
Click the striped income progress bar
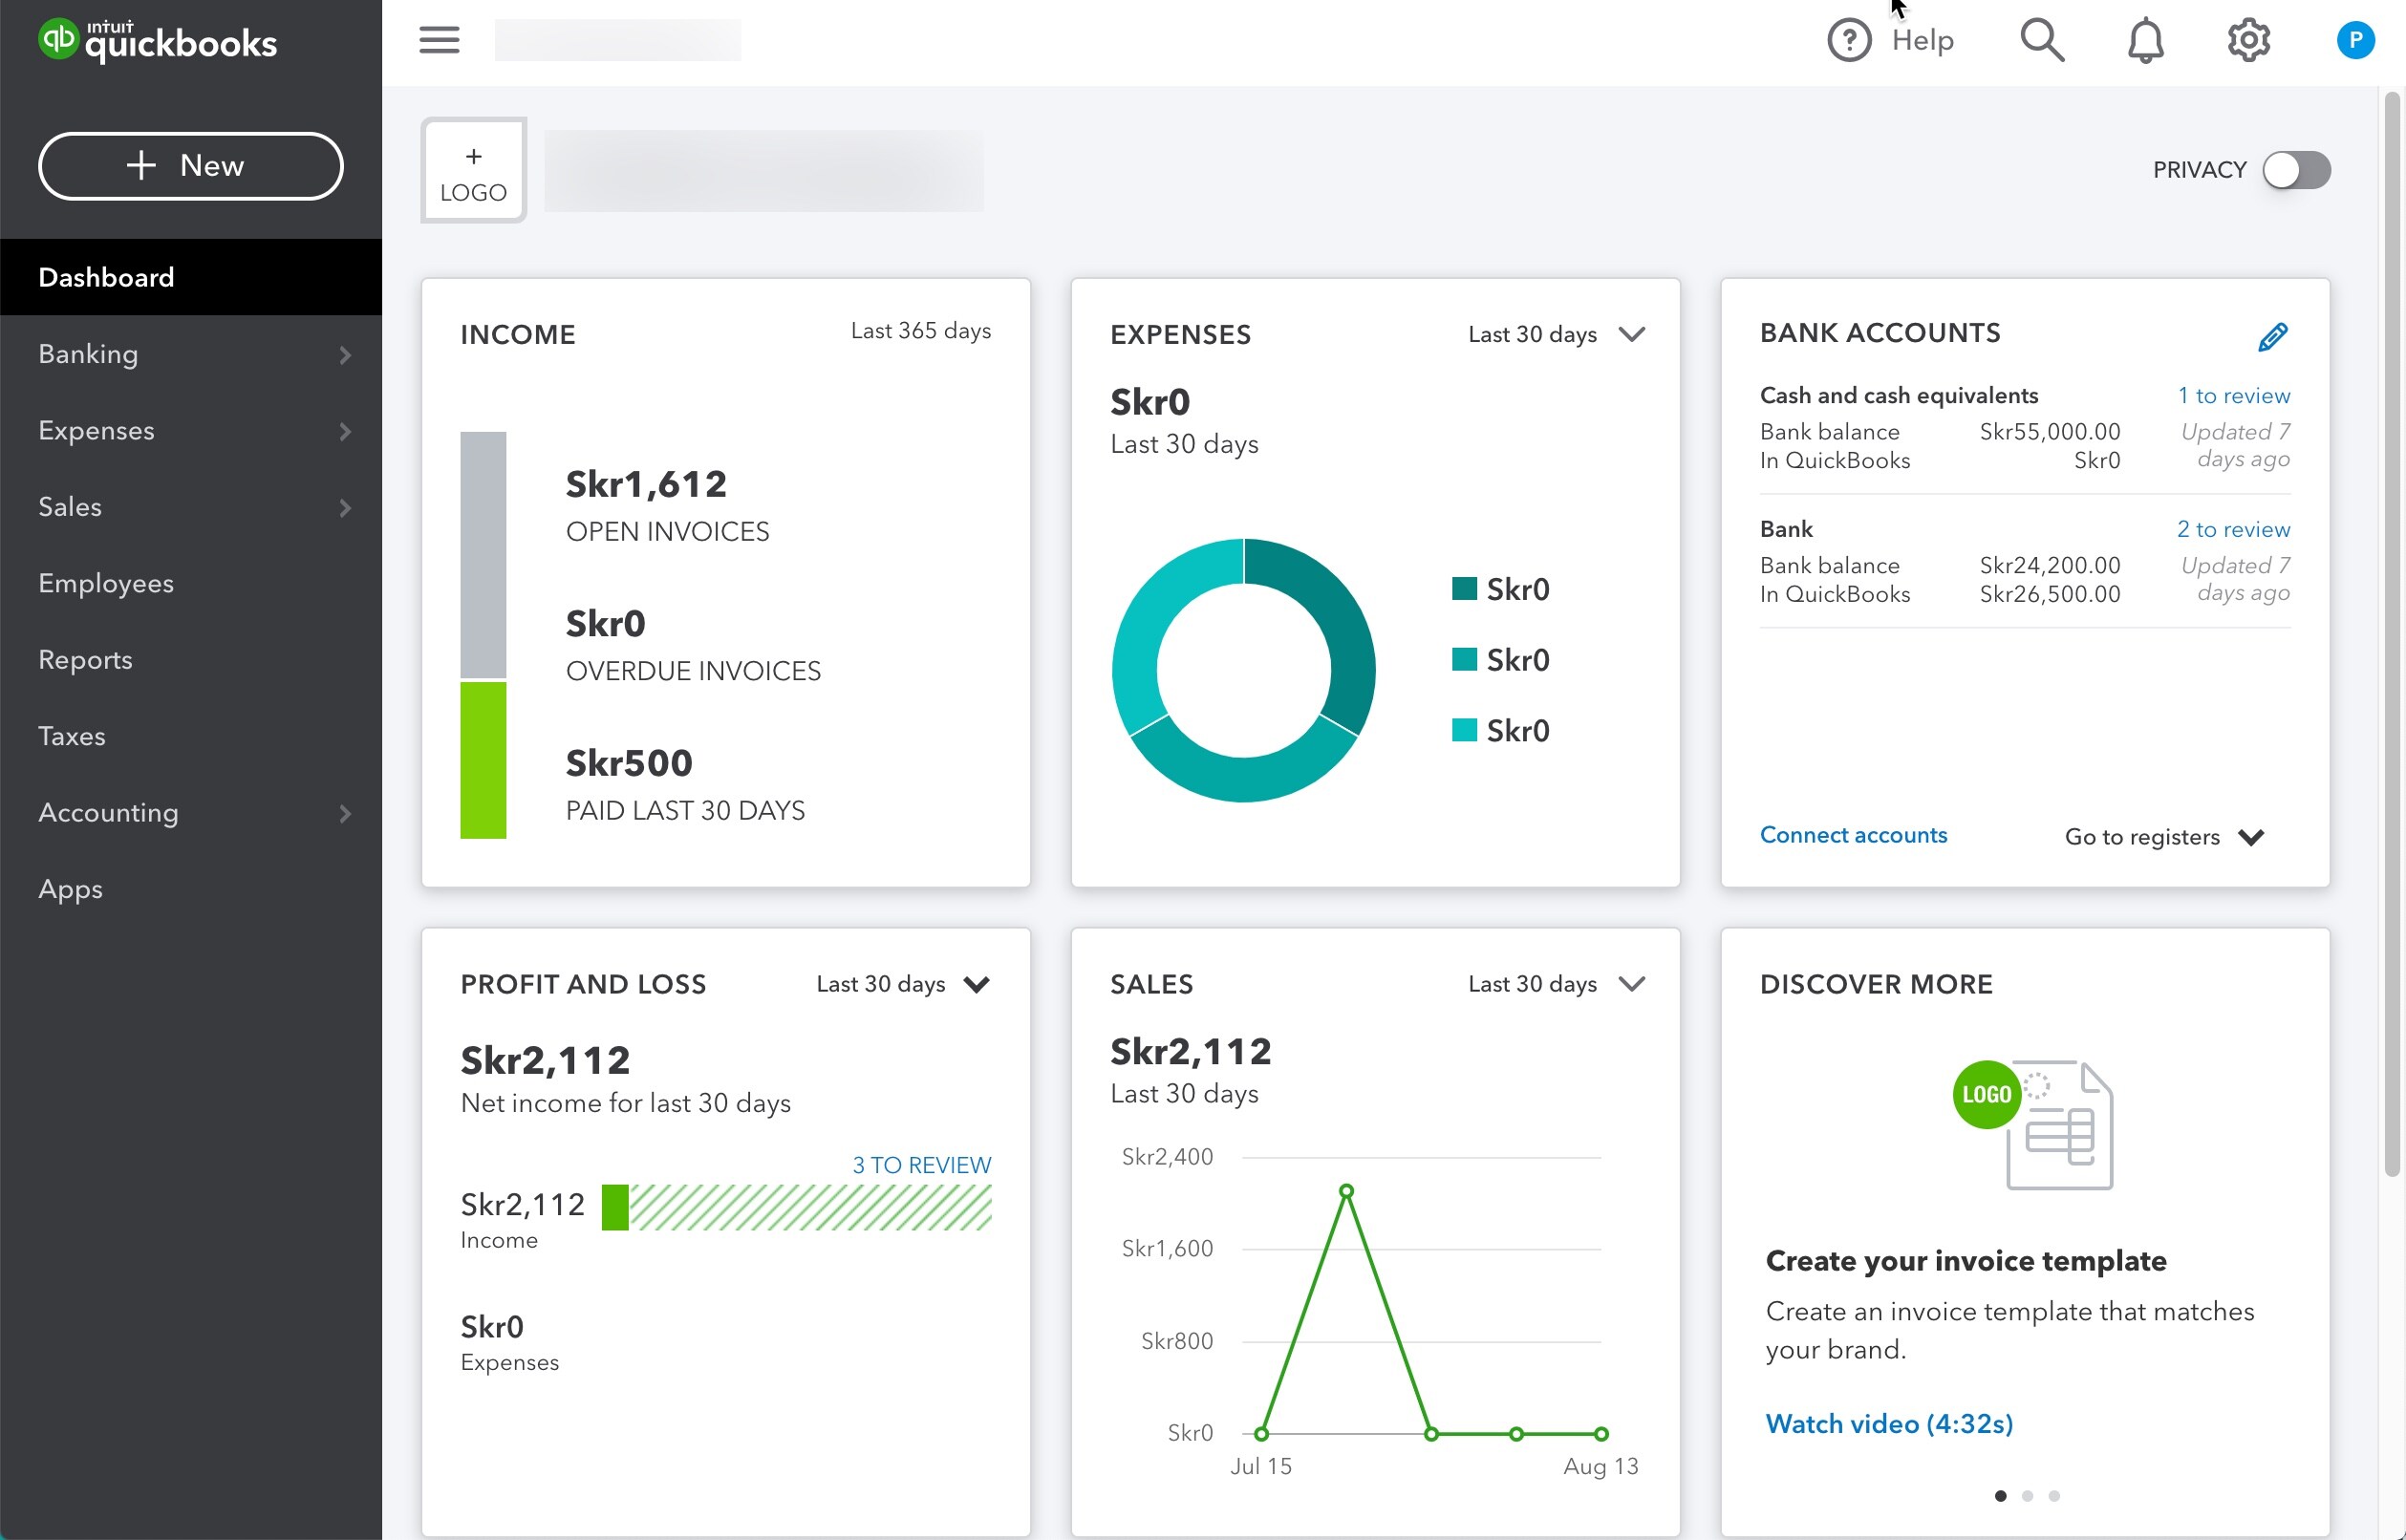tap(811, 1207)
